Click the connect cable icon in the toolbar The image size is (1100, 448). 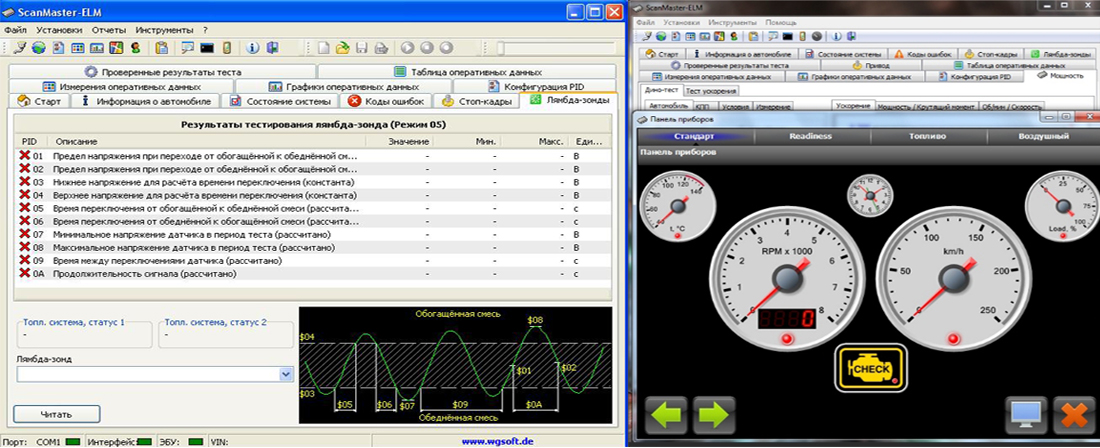[20, 48]
